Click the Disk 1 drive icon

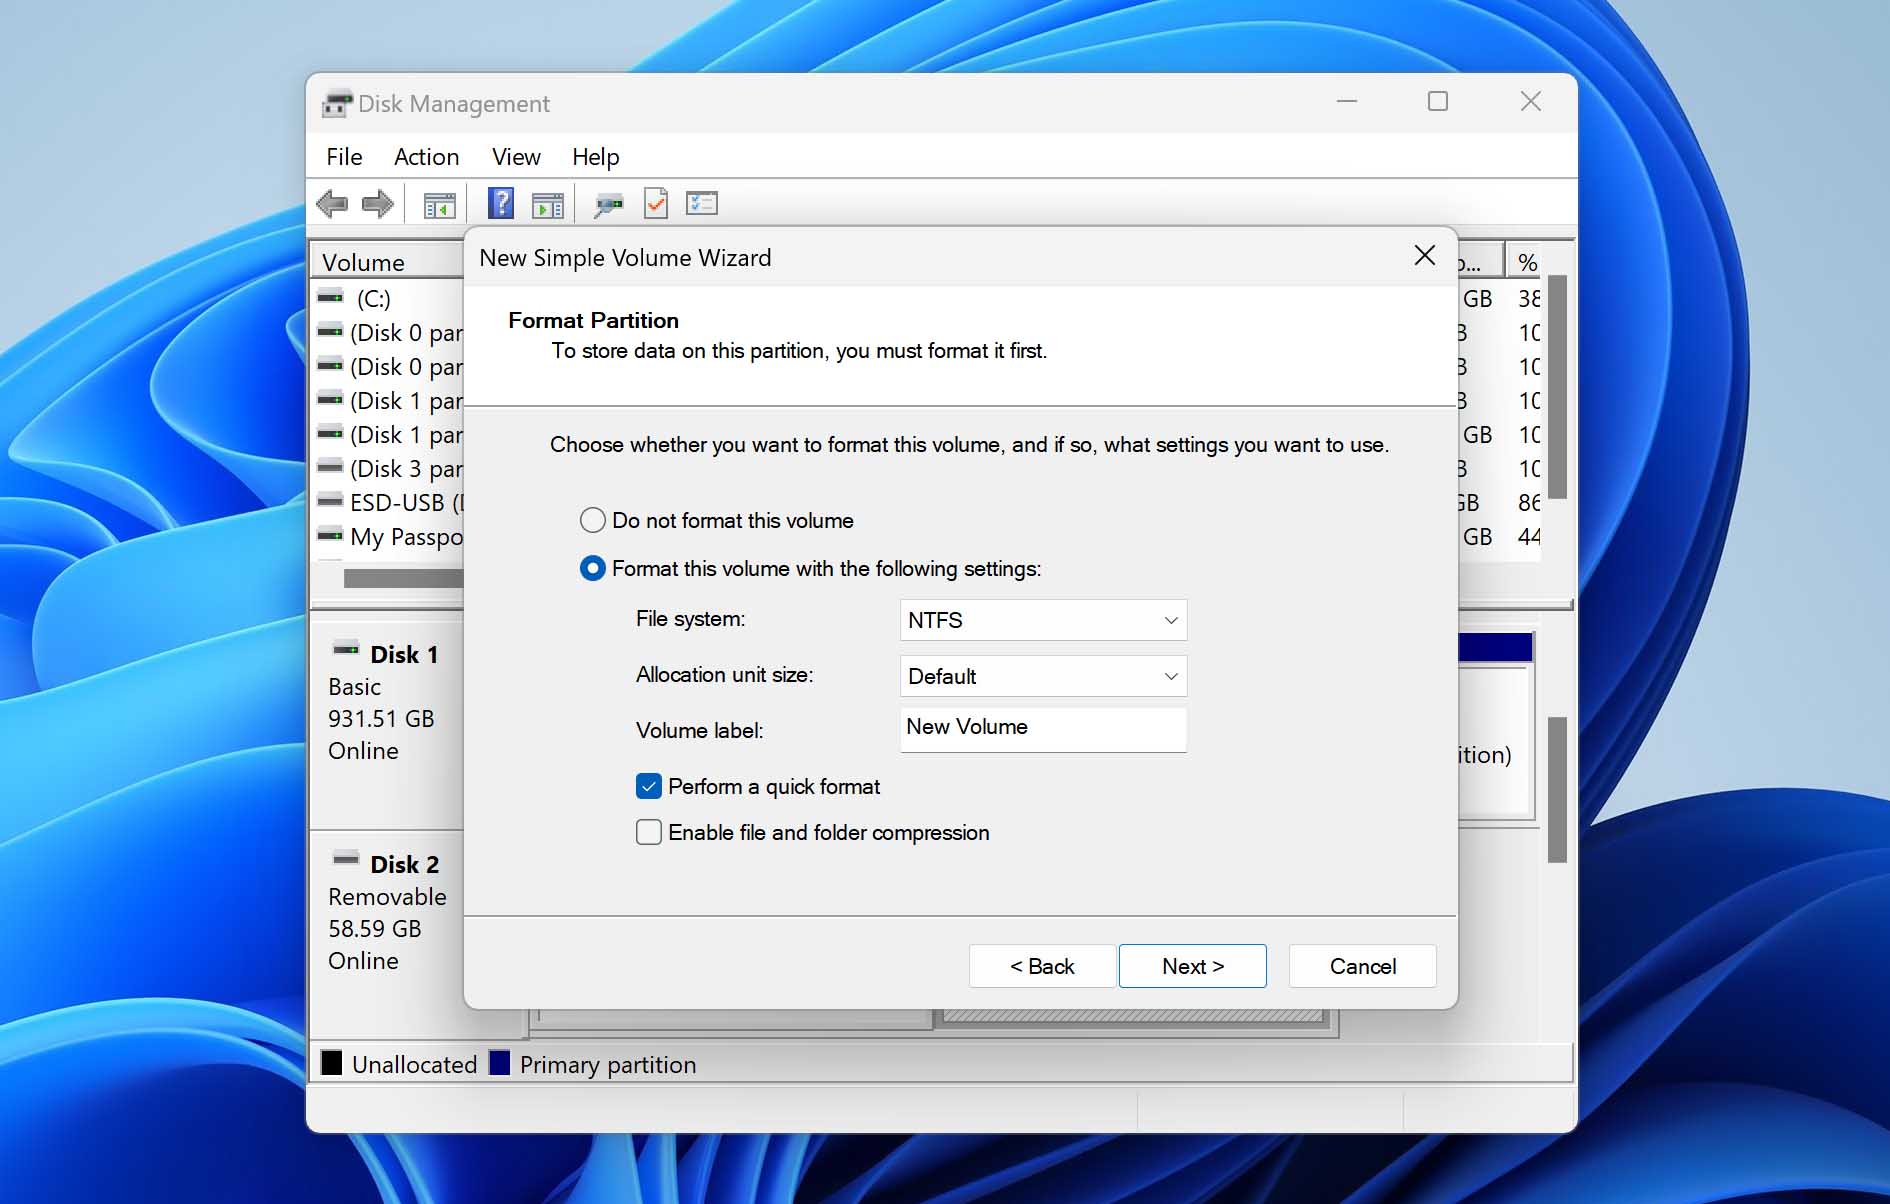pyautogui.click(x=346, y=650)
